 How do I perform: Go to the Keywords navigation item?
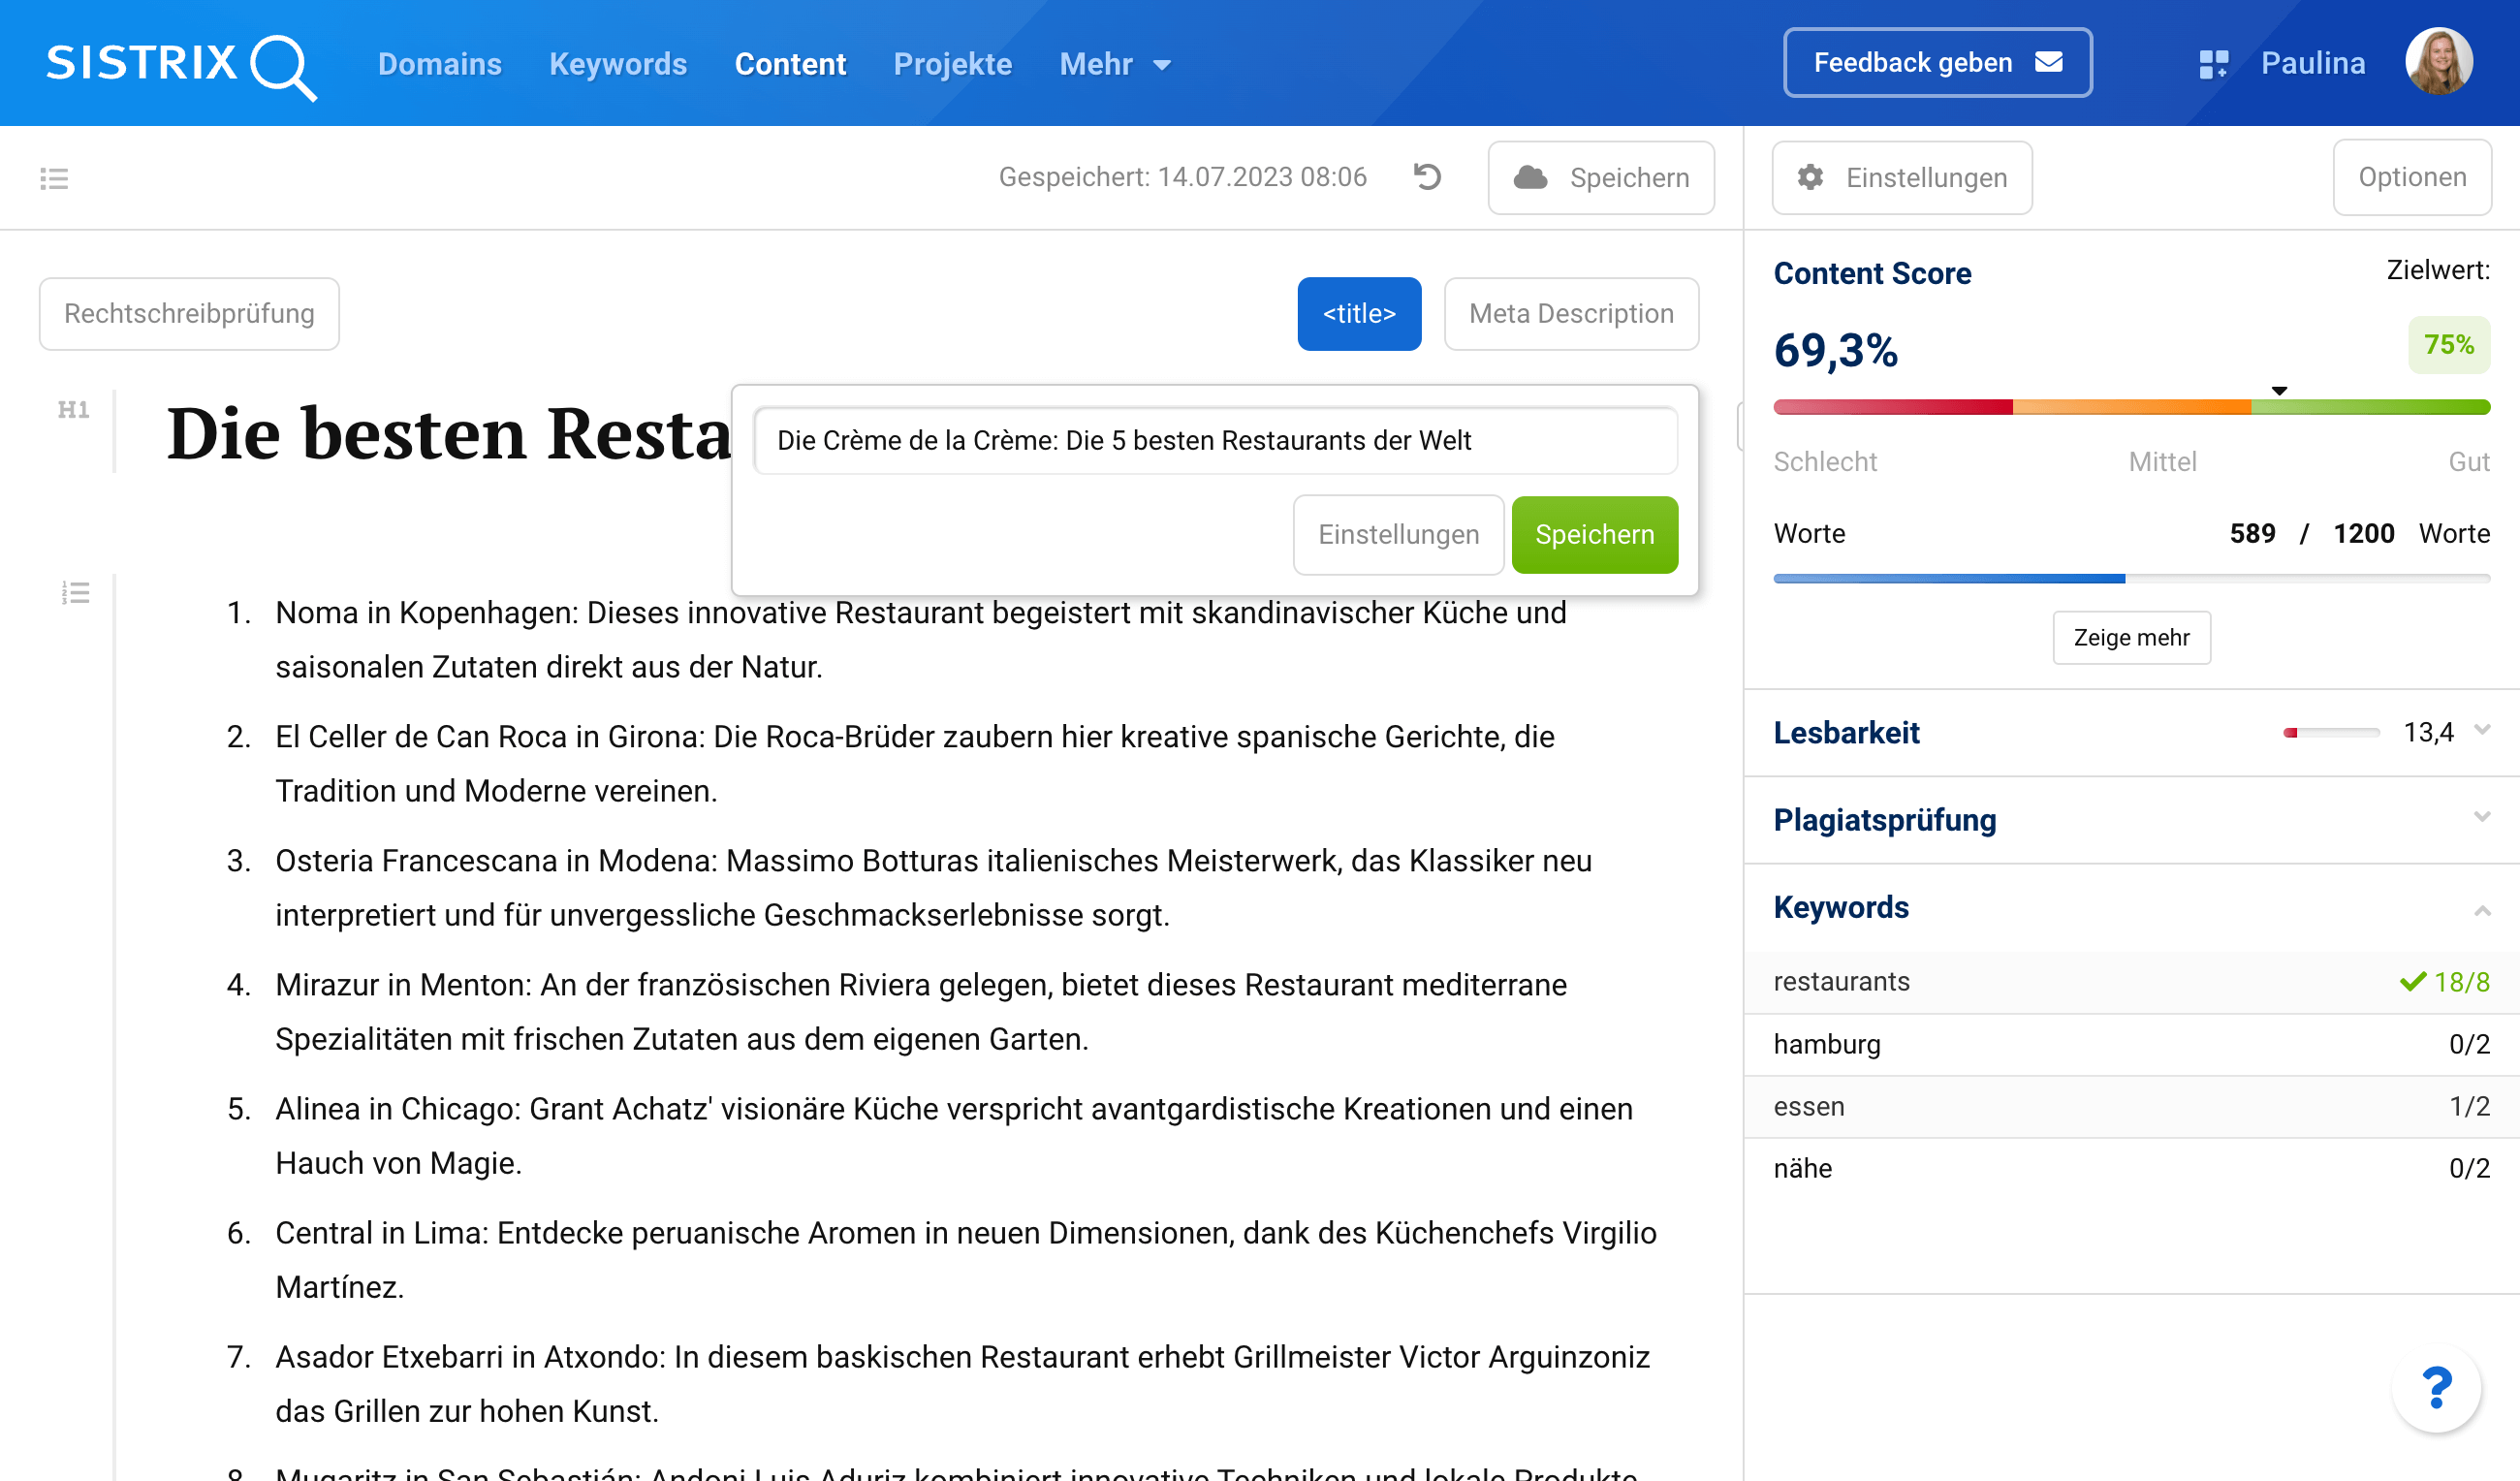coord(618,64)
